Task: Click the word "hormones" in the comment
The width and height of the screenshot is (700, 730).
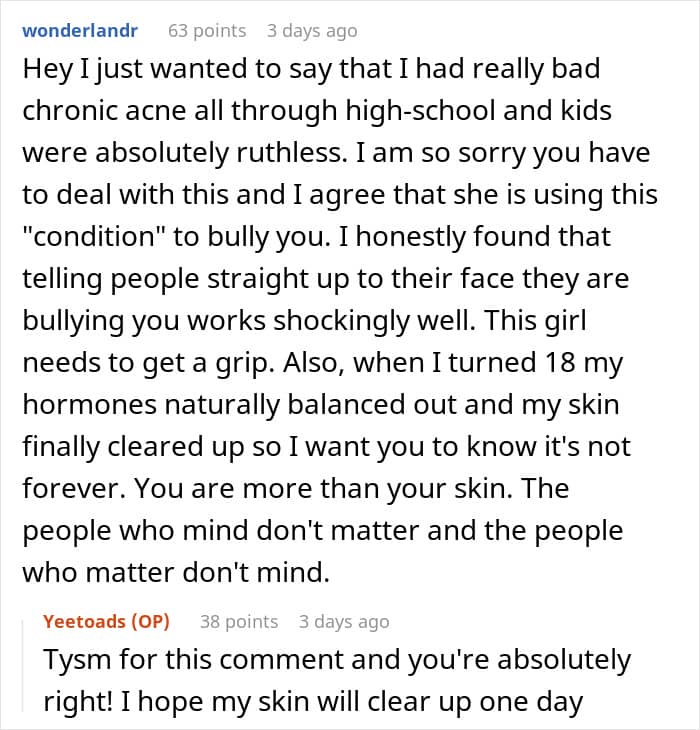Action: (x=89, y=404)
